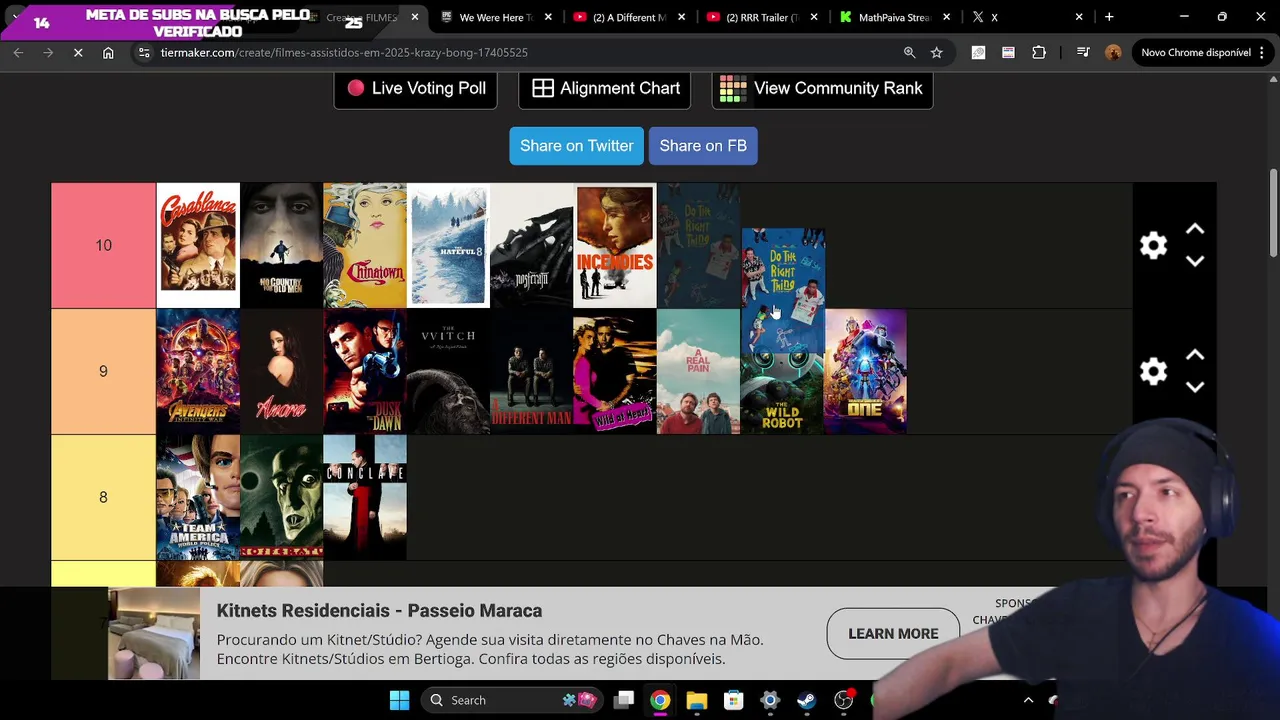
Task: Open the browser extensions puzzle icon
Action: point(1039,52)
